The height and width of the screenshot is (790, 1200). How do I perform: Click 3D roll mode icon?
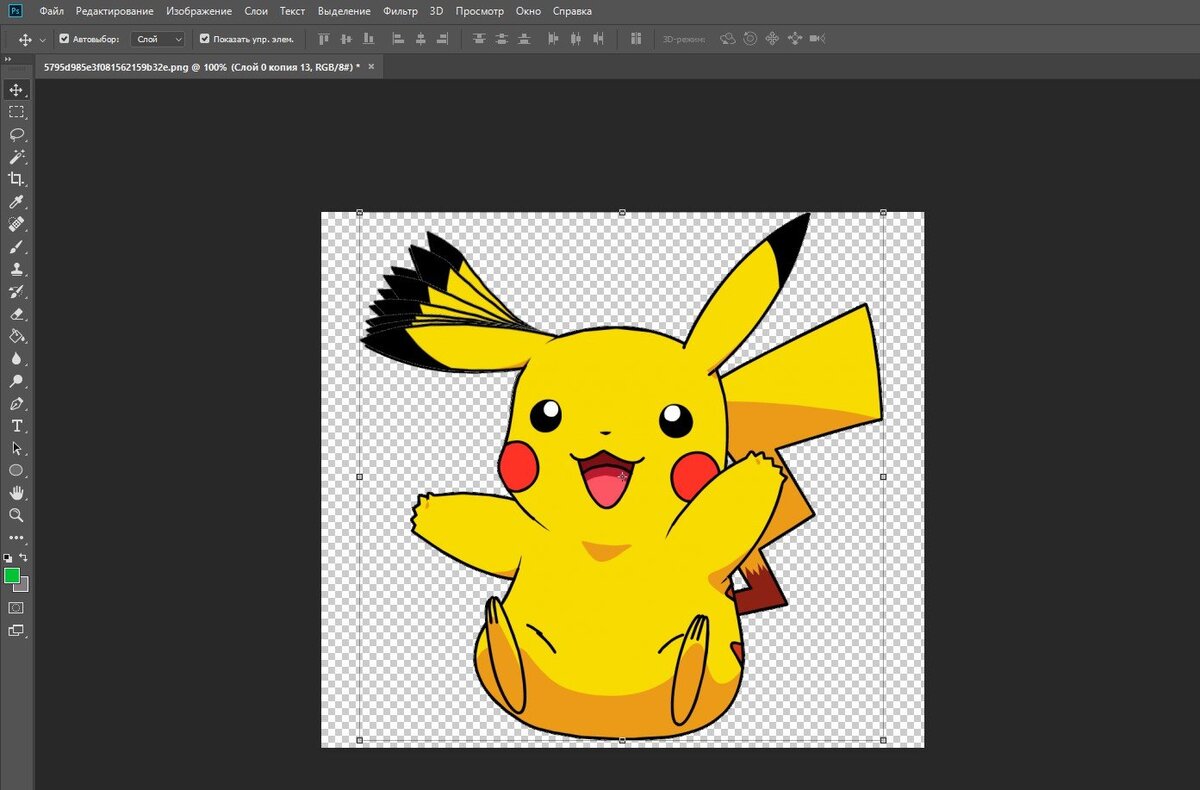click(750, 39)
